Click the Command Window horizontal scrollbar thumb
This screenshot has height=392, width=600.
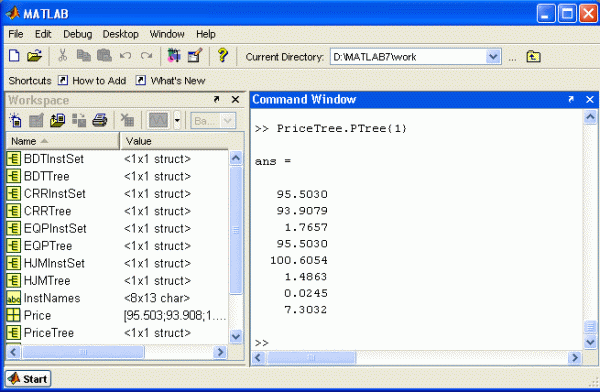pos(311,358)
